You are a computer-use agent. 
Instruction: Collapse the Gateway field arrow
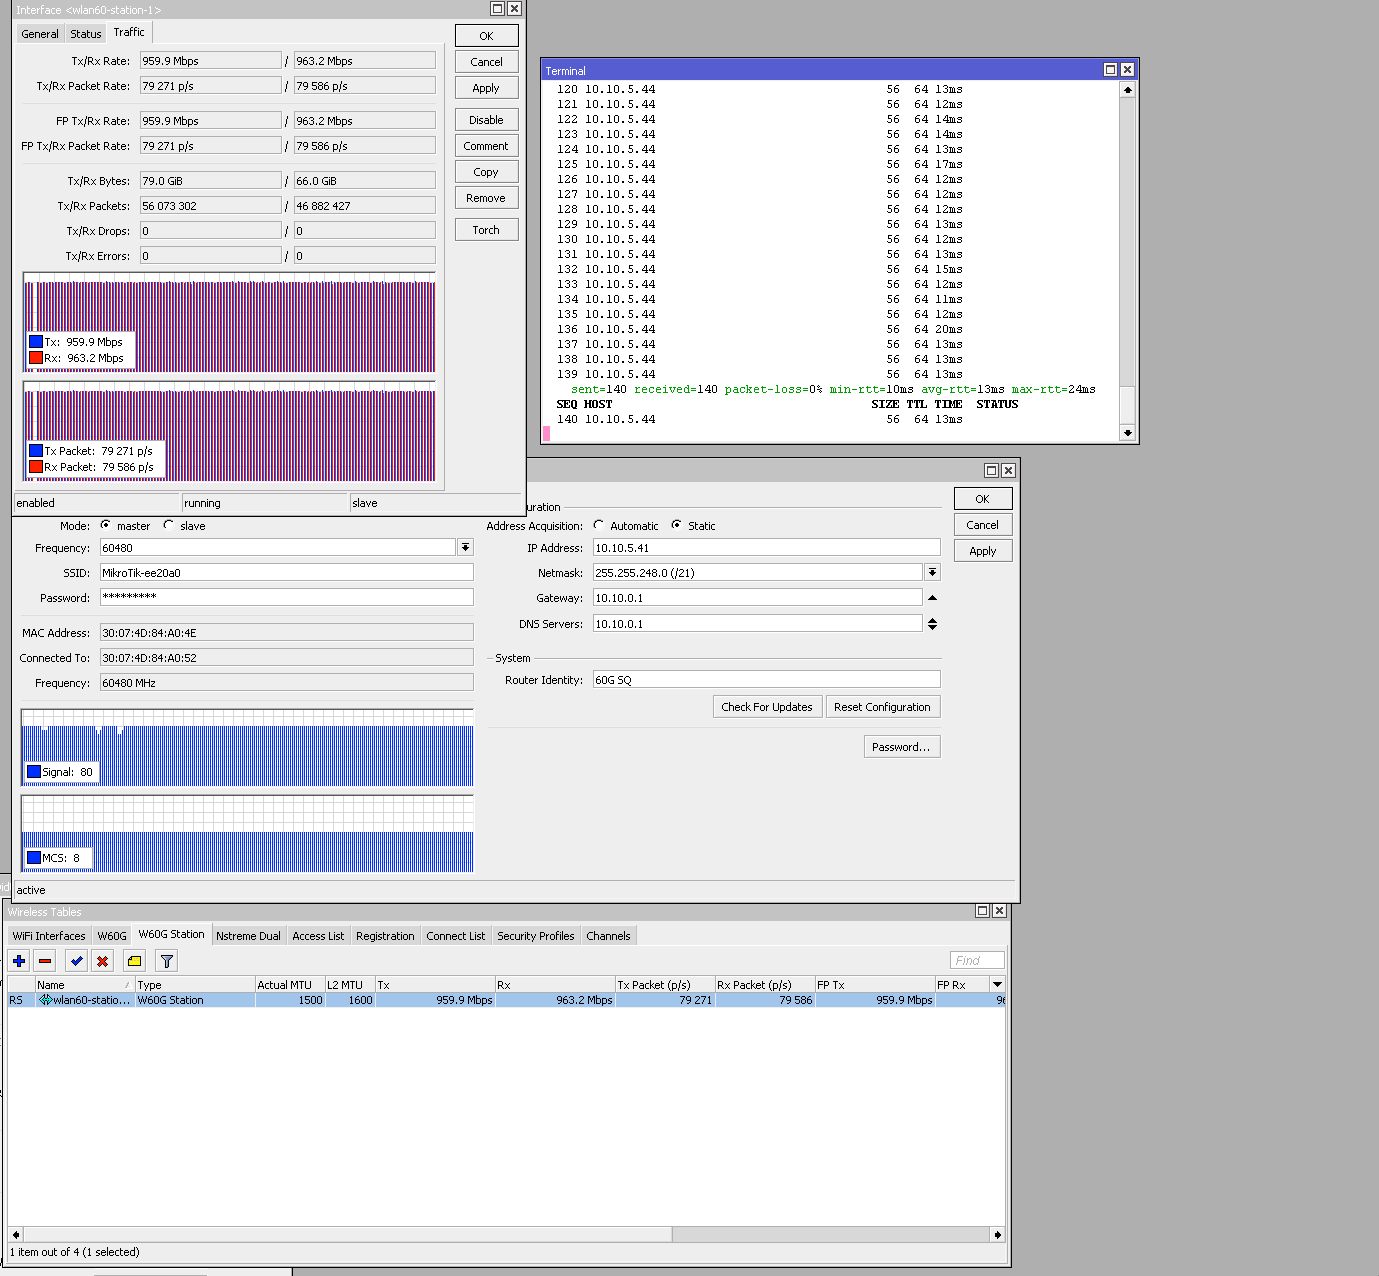point(932,598)
